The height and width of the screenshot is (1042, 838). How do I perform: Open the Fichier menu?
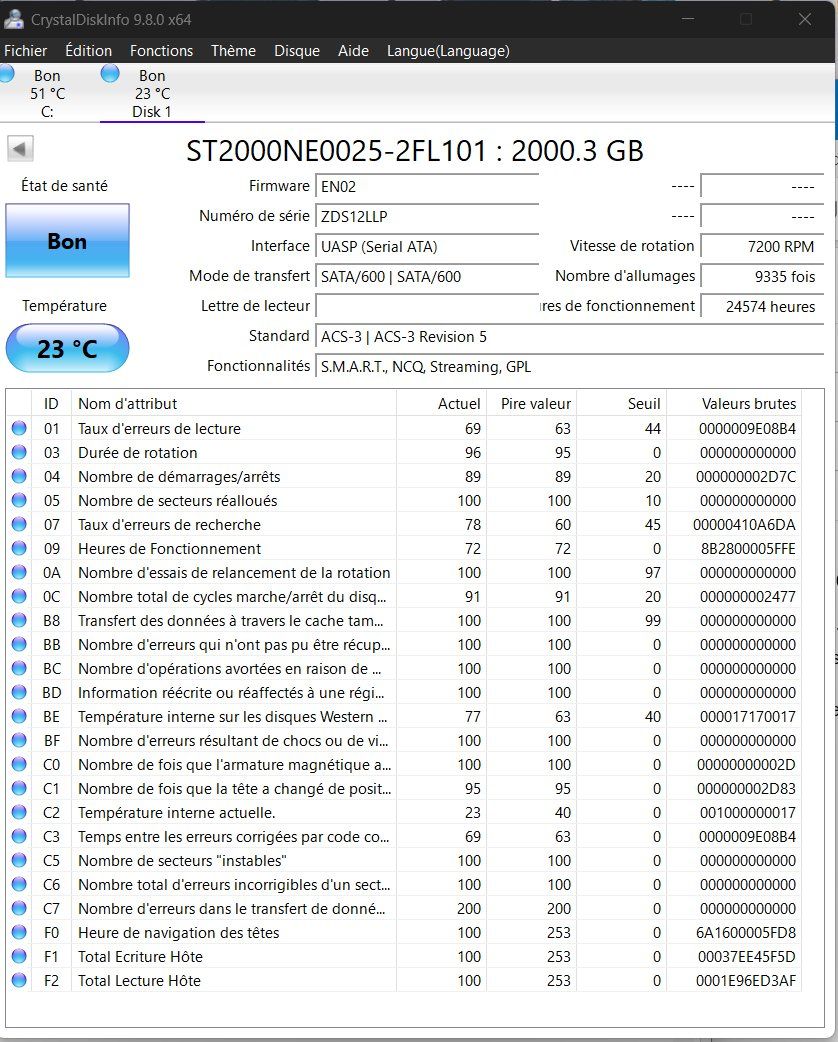(25, 51)
